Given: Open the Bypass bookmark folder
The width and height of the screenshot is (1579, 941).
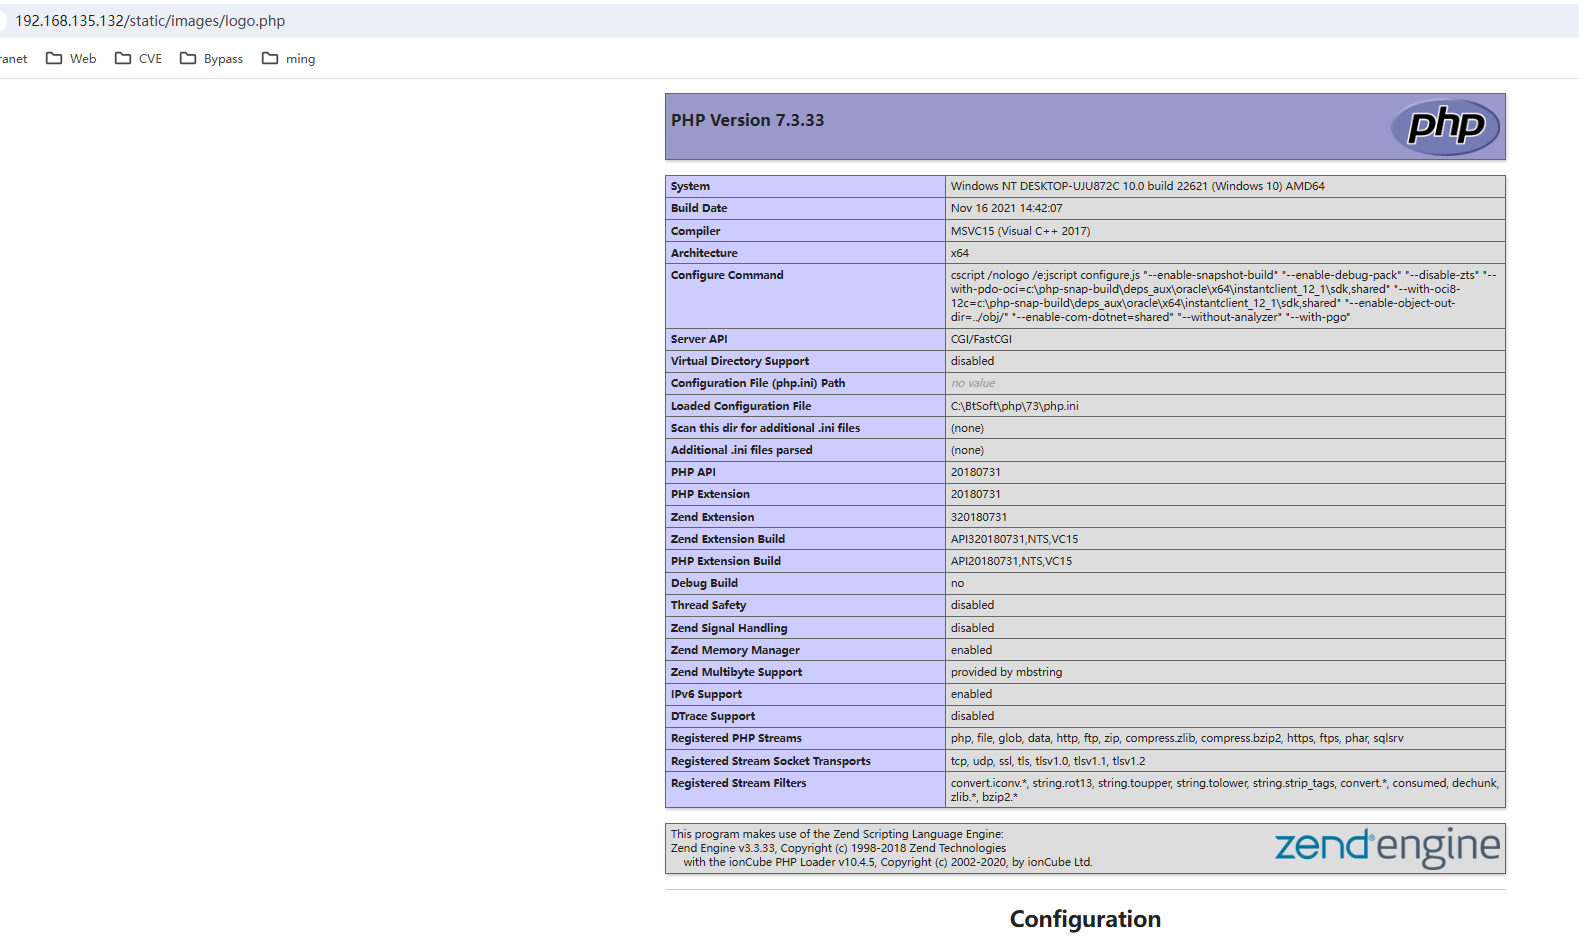Looking at the screenshot, I should [211, 59].
